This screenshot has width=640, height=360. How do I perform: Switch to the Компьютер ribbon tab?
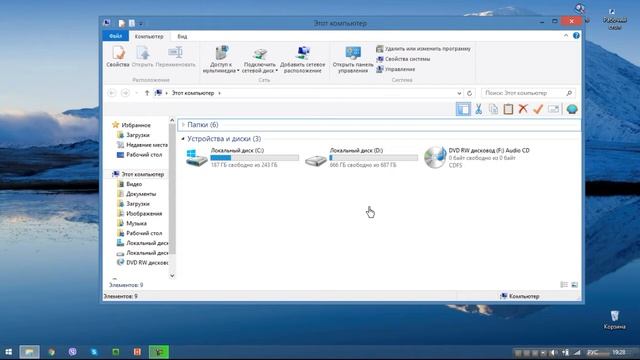pos(149,36)
